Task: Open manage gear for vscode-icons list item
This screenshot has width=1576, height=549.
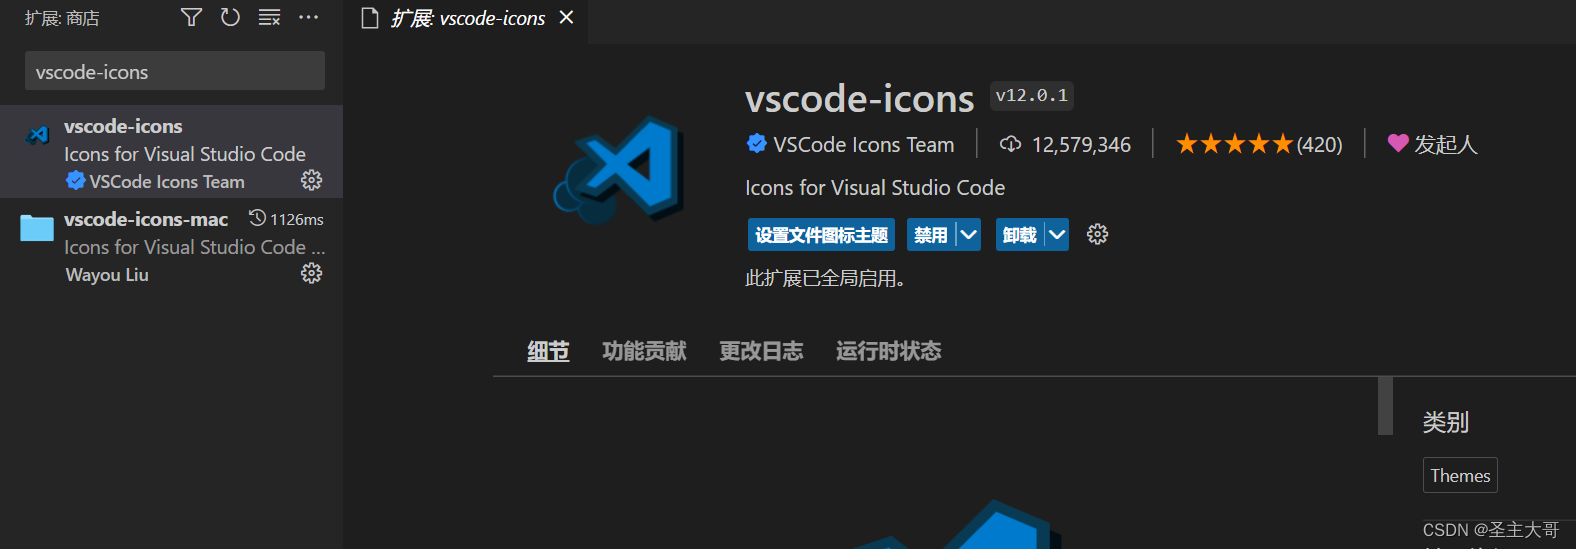Action: point(312,180)
